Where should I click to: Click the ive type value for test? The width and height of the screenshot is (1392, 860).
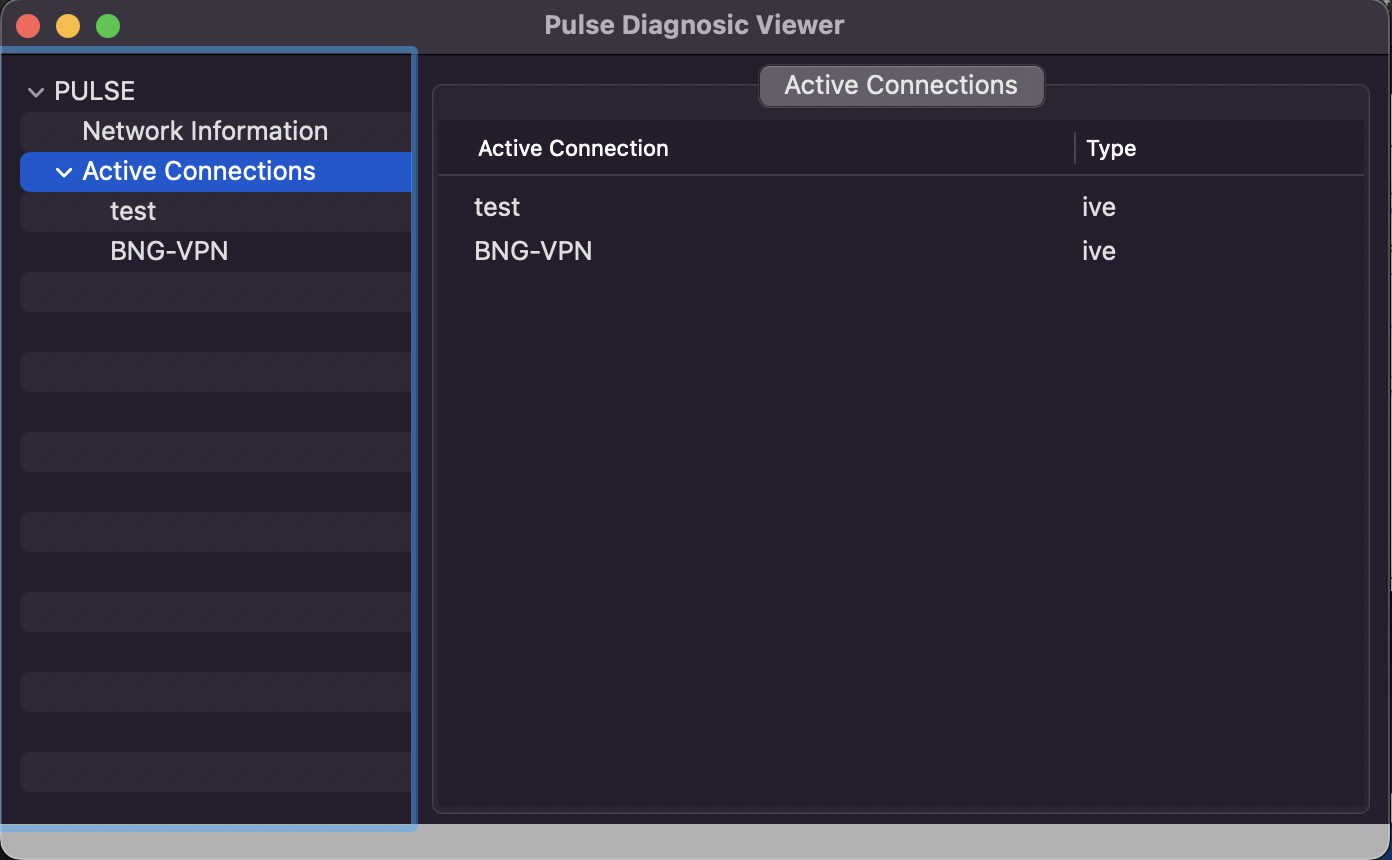tap(1099, 207)
